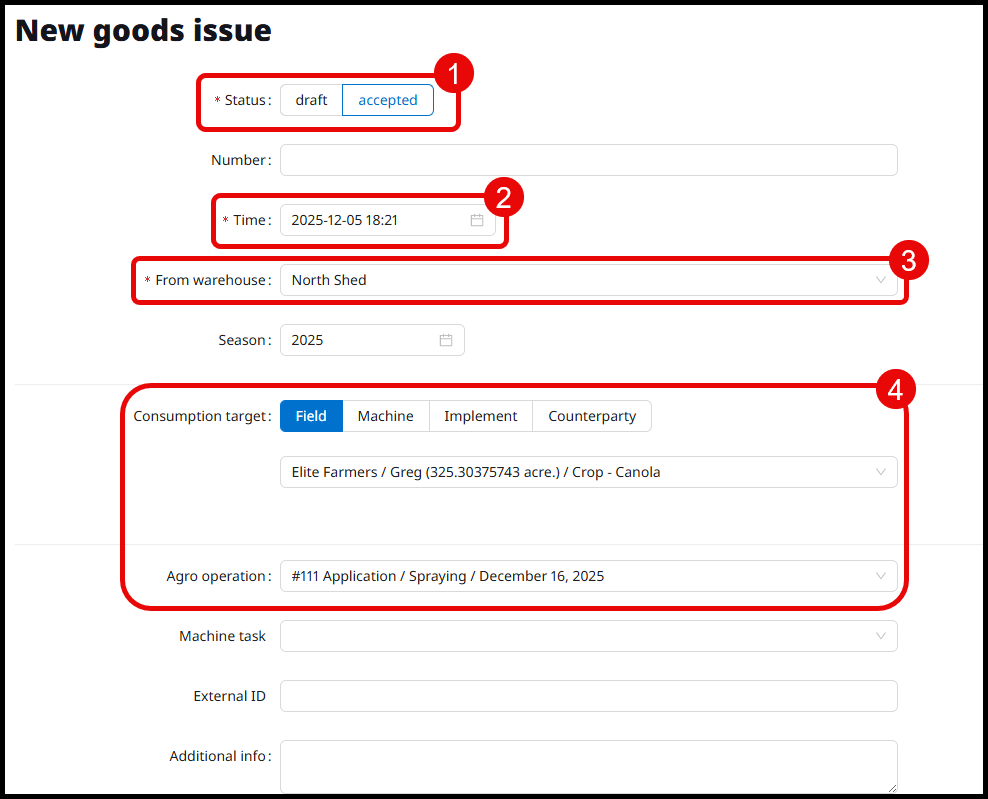Set status to draft
Screen dimensions: 988x799
(311, 100)
